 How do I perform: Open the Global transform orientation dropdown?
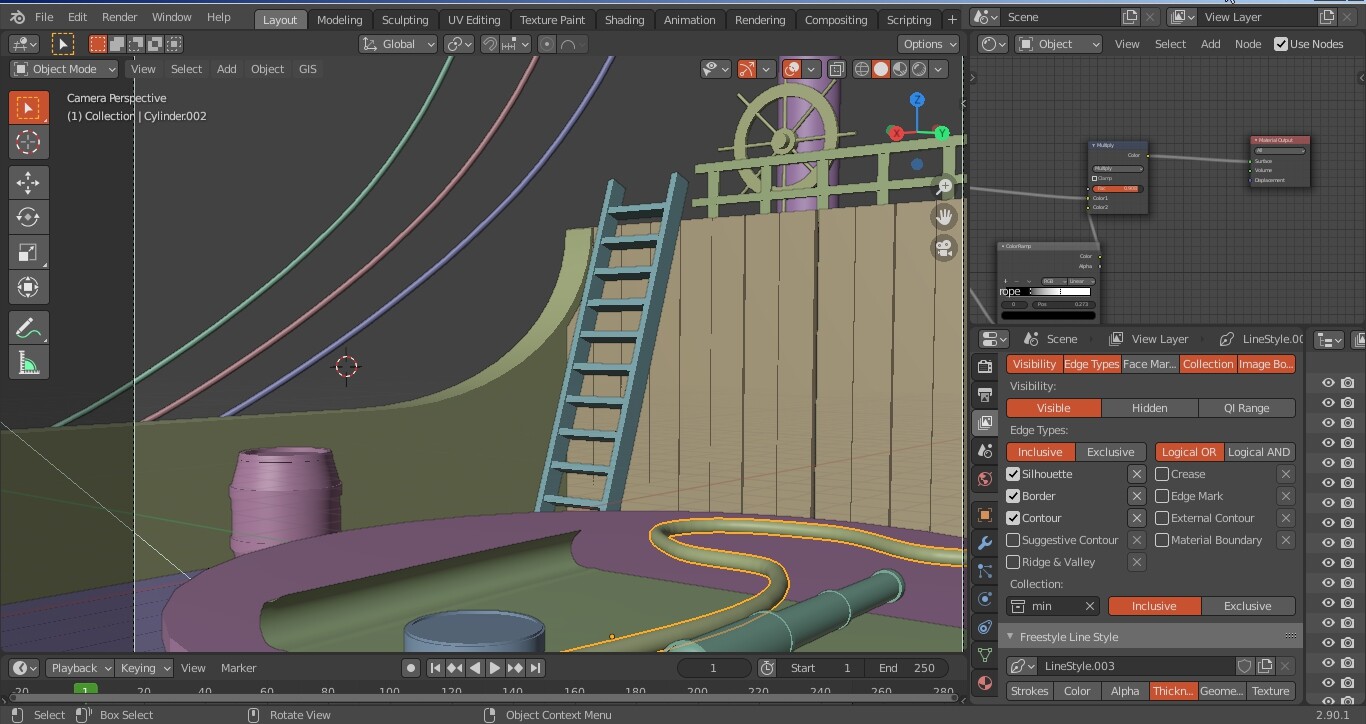398,44
